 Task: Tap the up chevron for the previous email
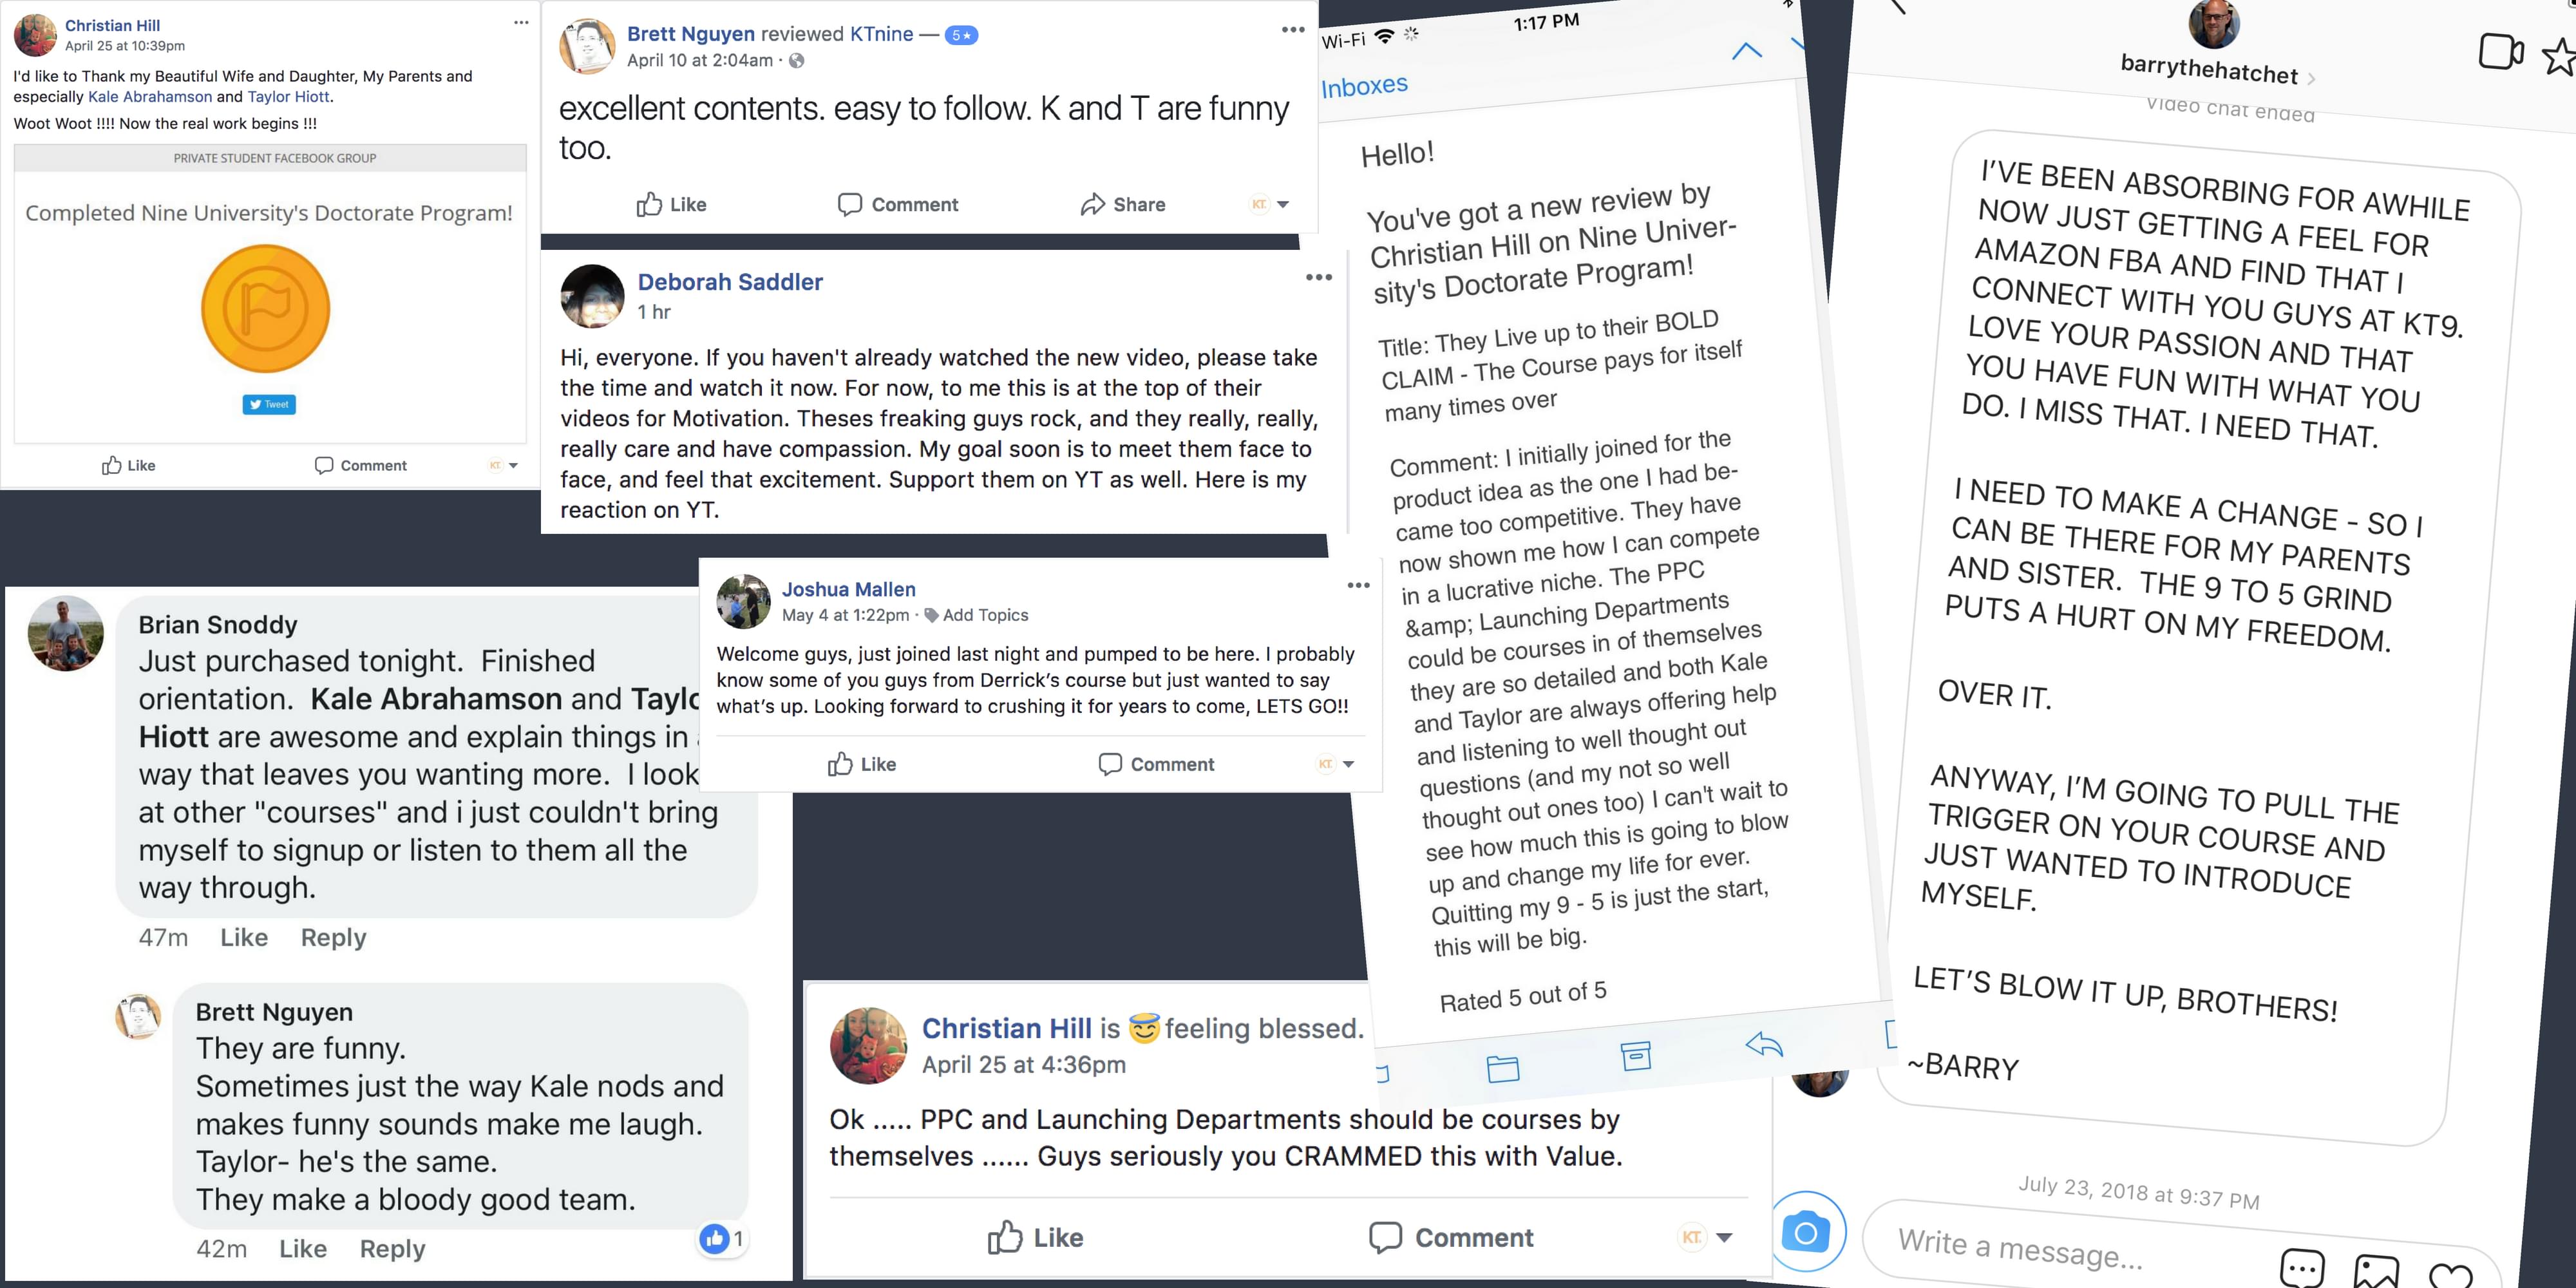pyautogui.click(x=1746, y=50)
